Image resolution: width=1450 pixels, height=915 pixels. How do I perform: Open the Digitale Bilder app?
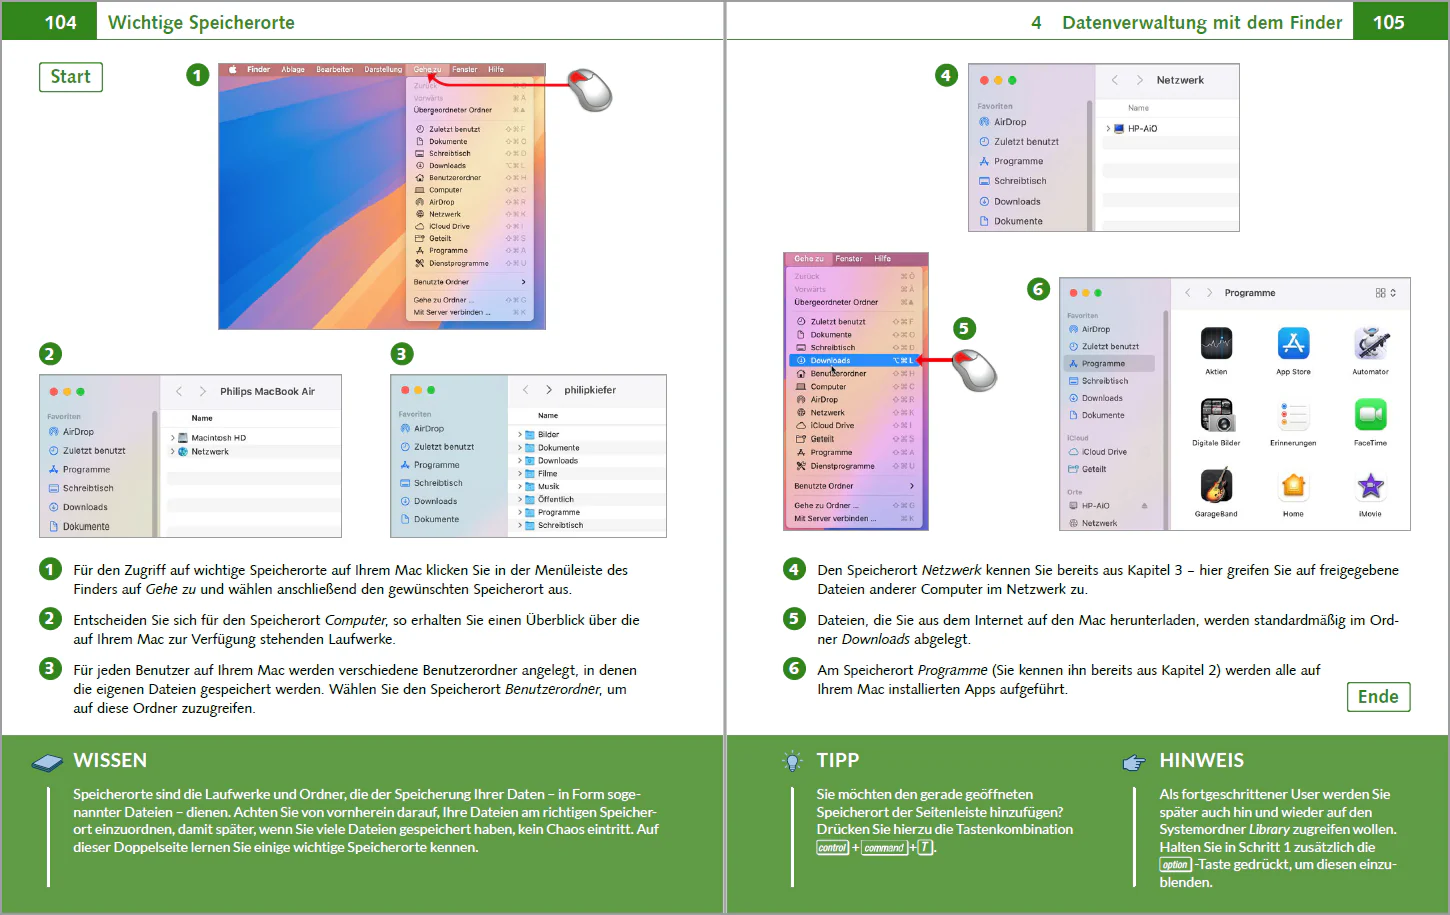[1216, 415]
